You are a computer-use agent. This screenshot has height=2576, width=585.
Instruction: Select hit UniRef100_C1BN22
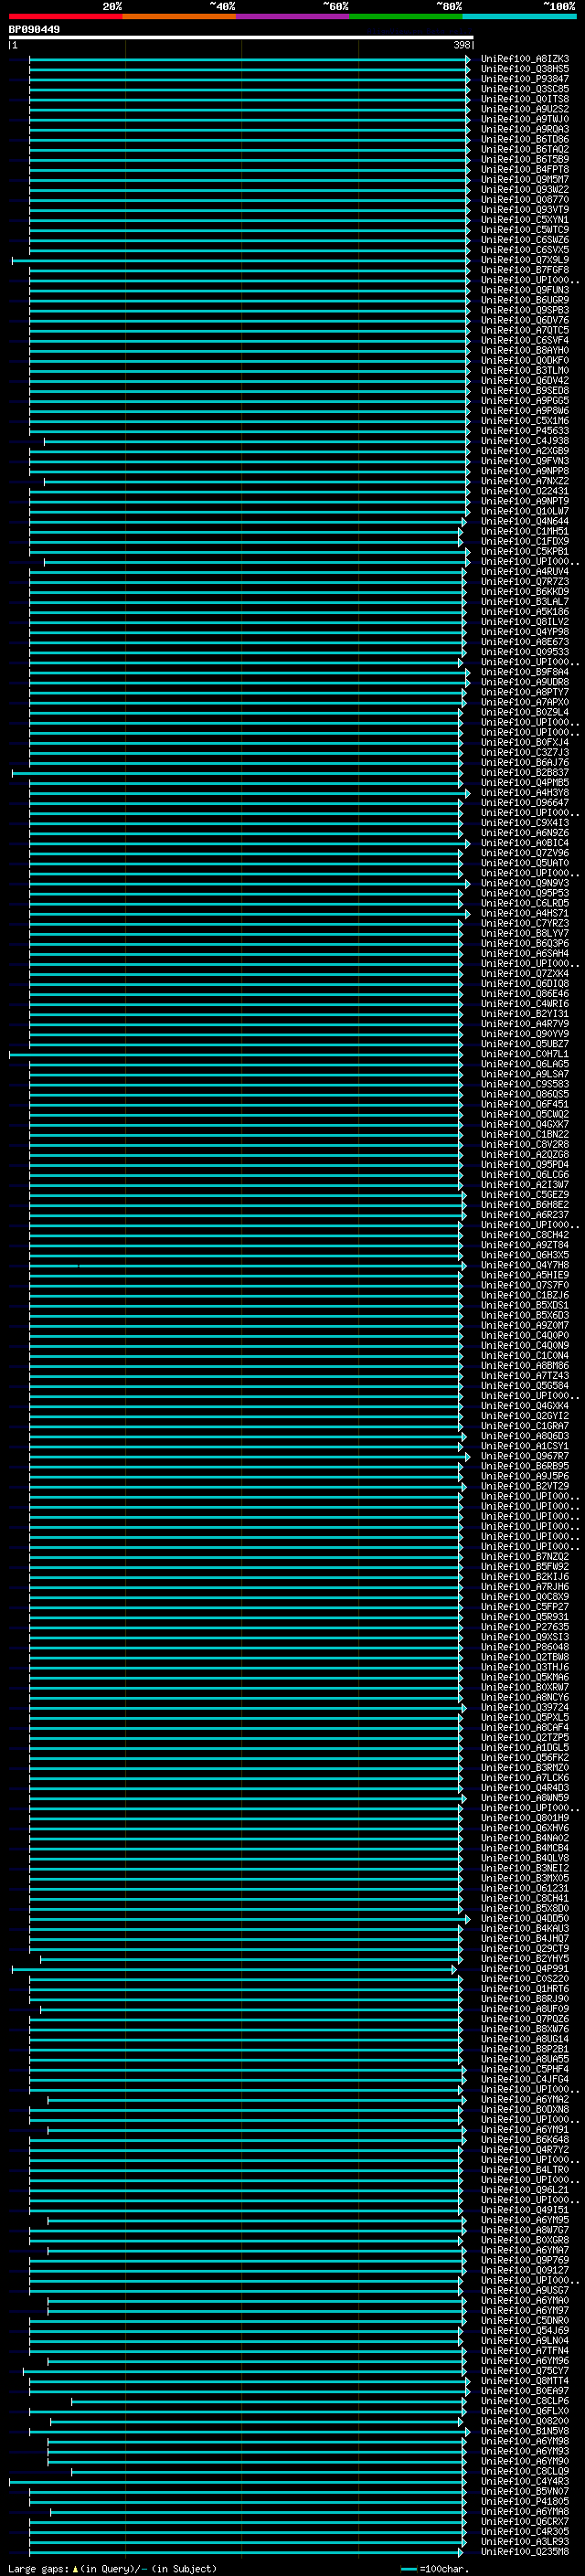(525, 1134)
